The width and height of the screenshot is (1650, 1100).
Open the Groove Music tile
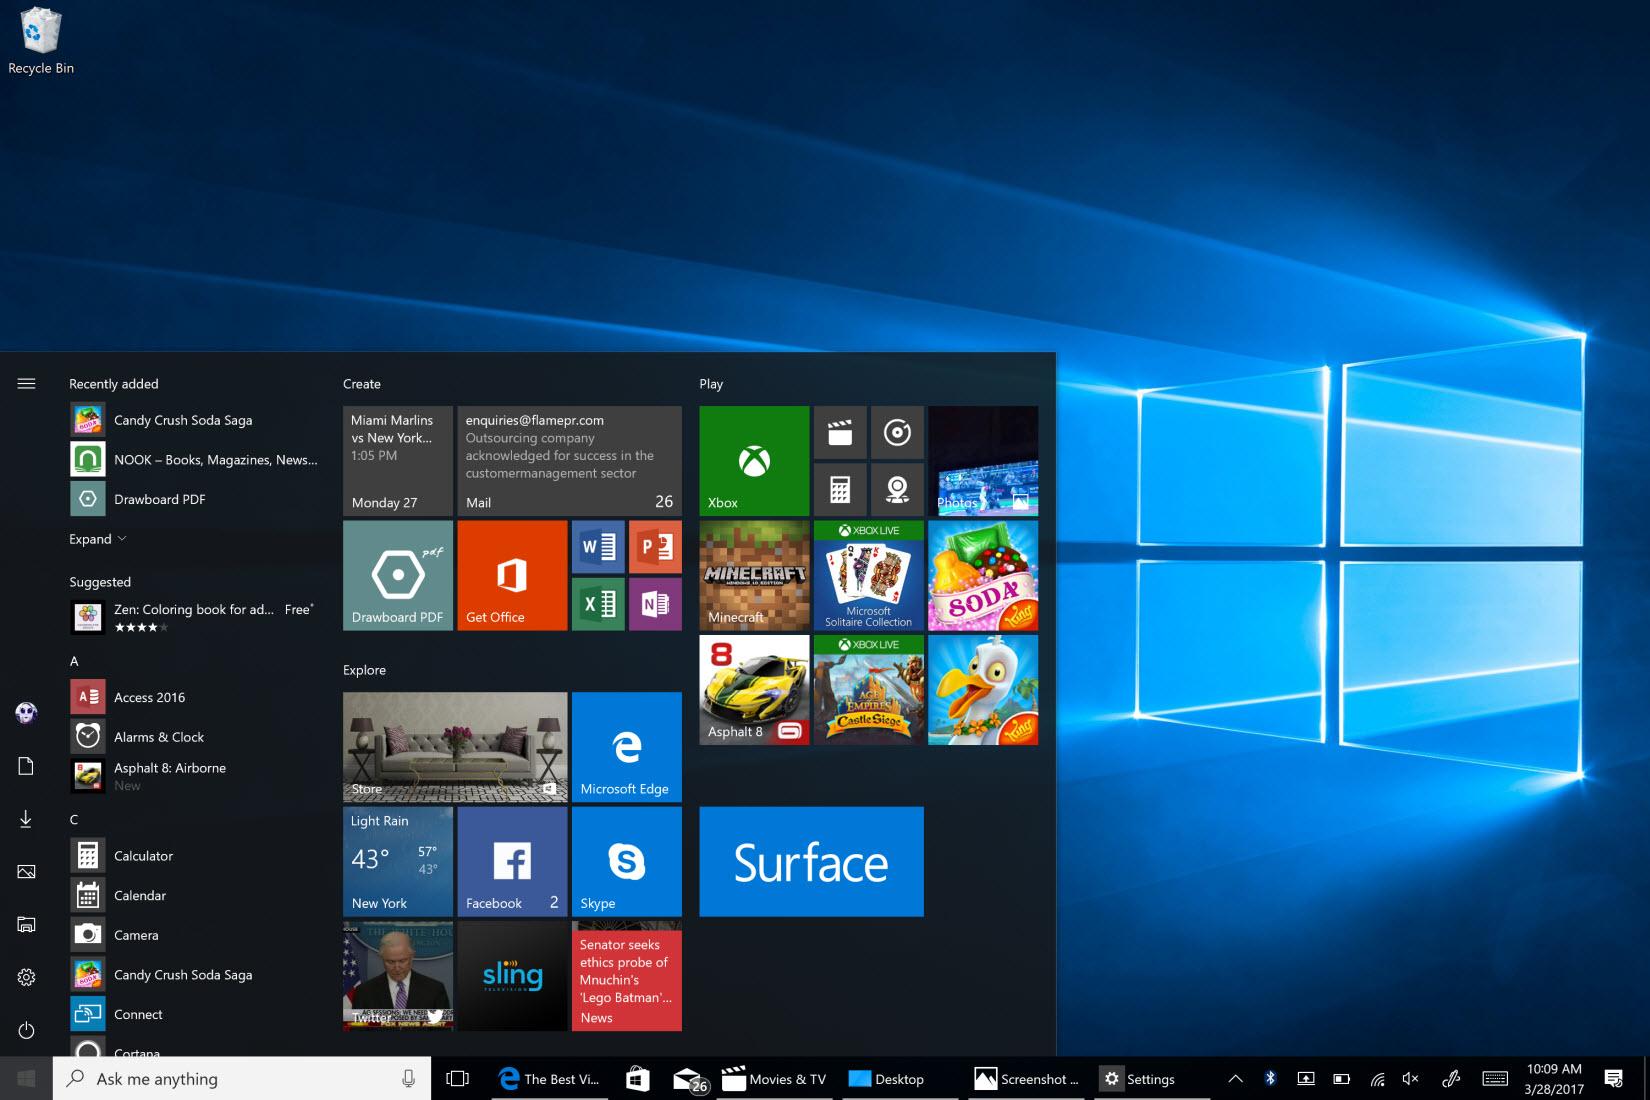[x=897, y=432]
